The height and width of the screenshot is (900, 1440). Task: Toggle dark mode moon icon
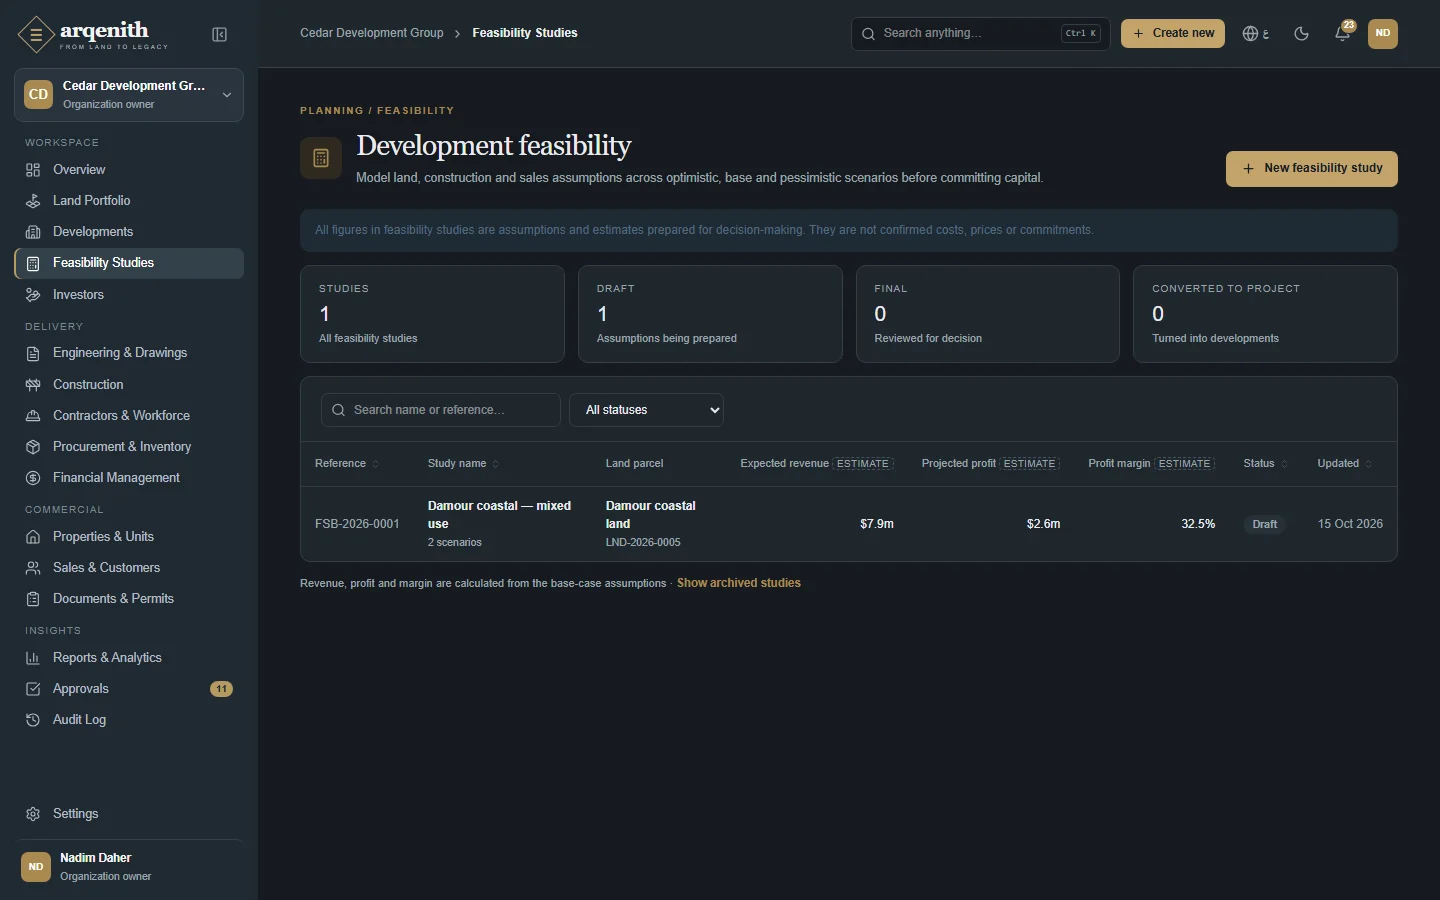click(1301, 34)
